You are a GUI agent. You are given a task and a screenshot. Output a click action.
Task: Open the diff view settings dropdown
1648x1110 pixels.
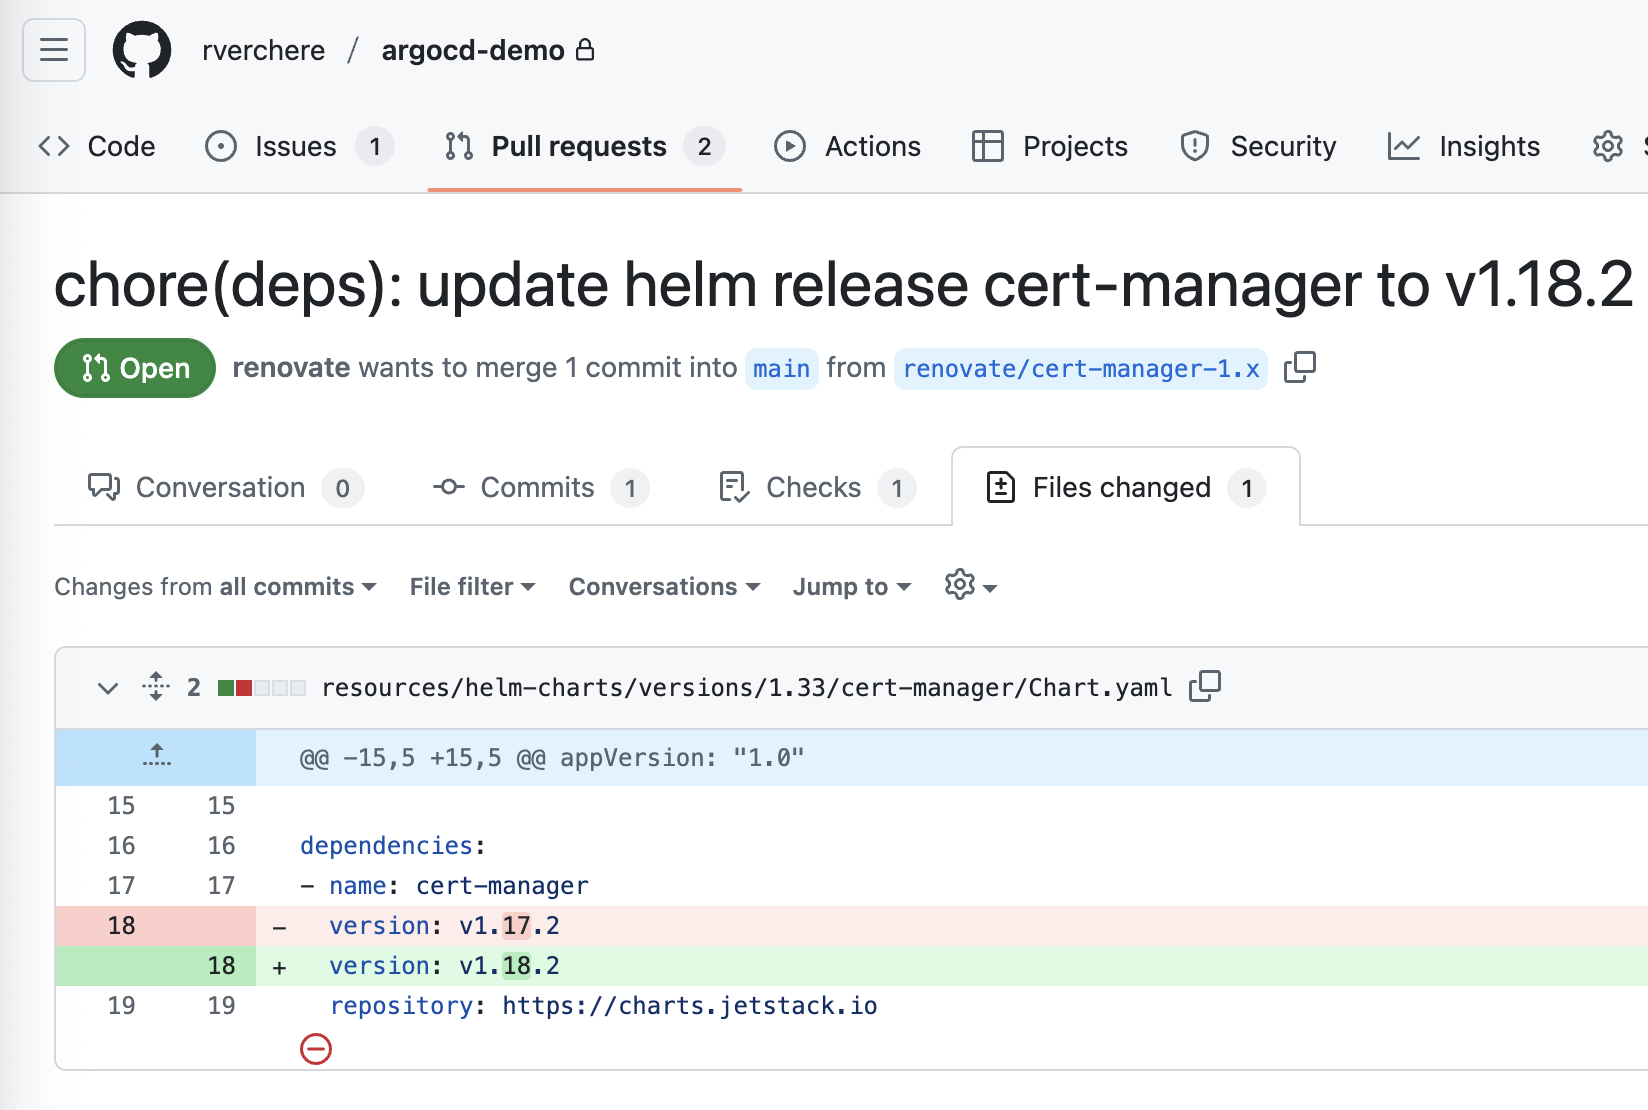click(970, 586)
